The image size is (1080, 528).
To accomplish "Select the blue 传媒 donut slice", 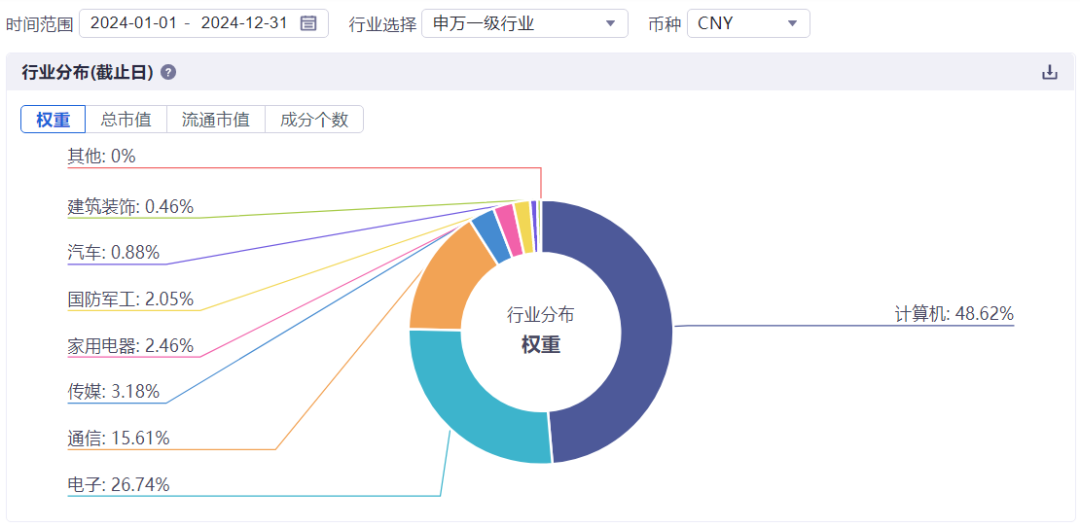I will [x=491, y=236].
